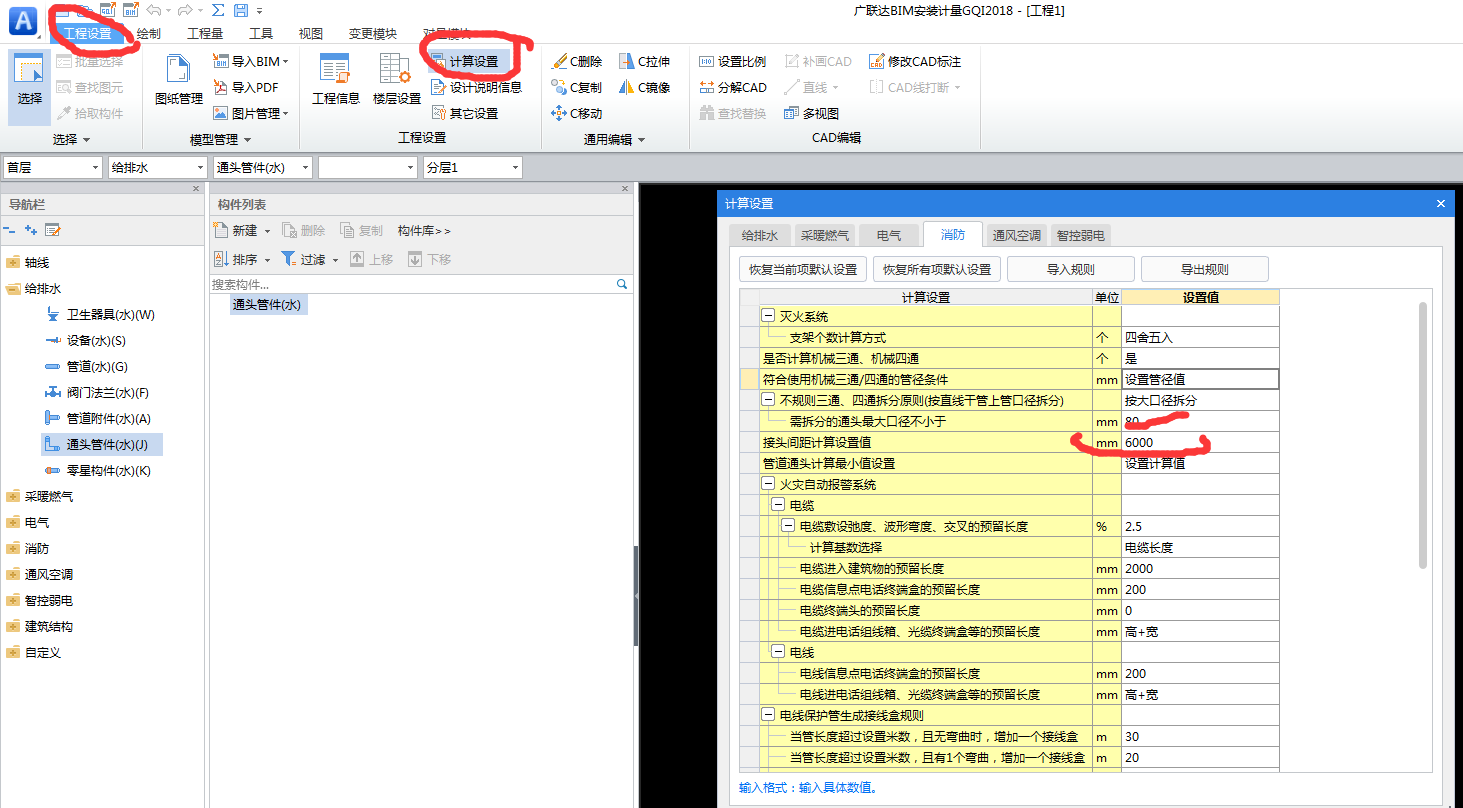Viewport: 1463px width, 808px height.
Task: Collapse the 火灾自动报警系统 group
Action: pyautogui.click(x=768, y=484)
